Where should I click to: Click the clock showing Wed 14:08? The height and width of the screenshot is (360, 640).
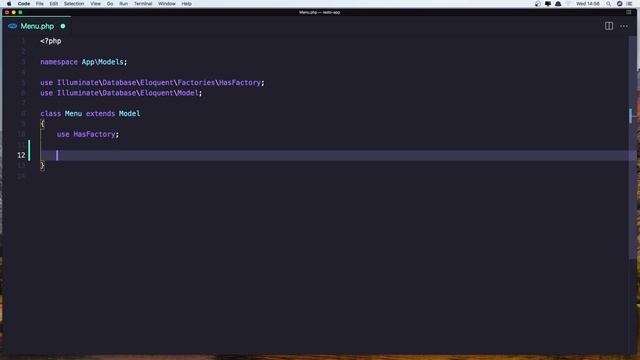(588, 4)
